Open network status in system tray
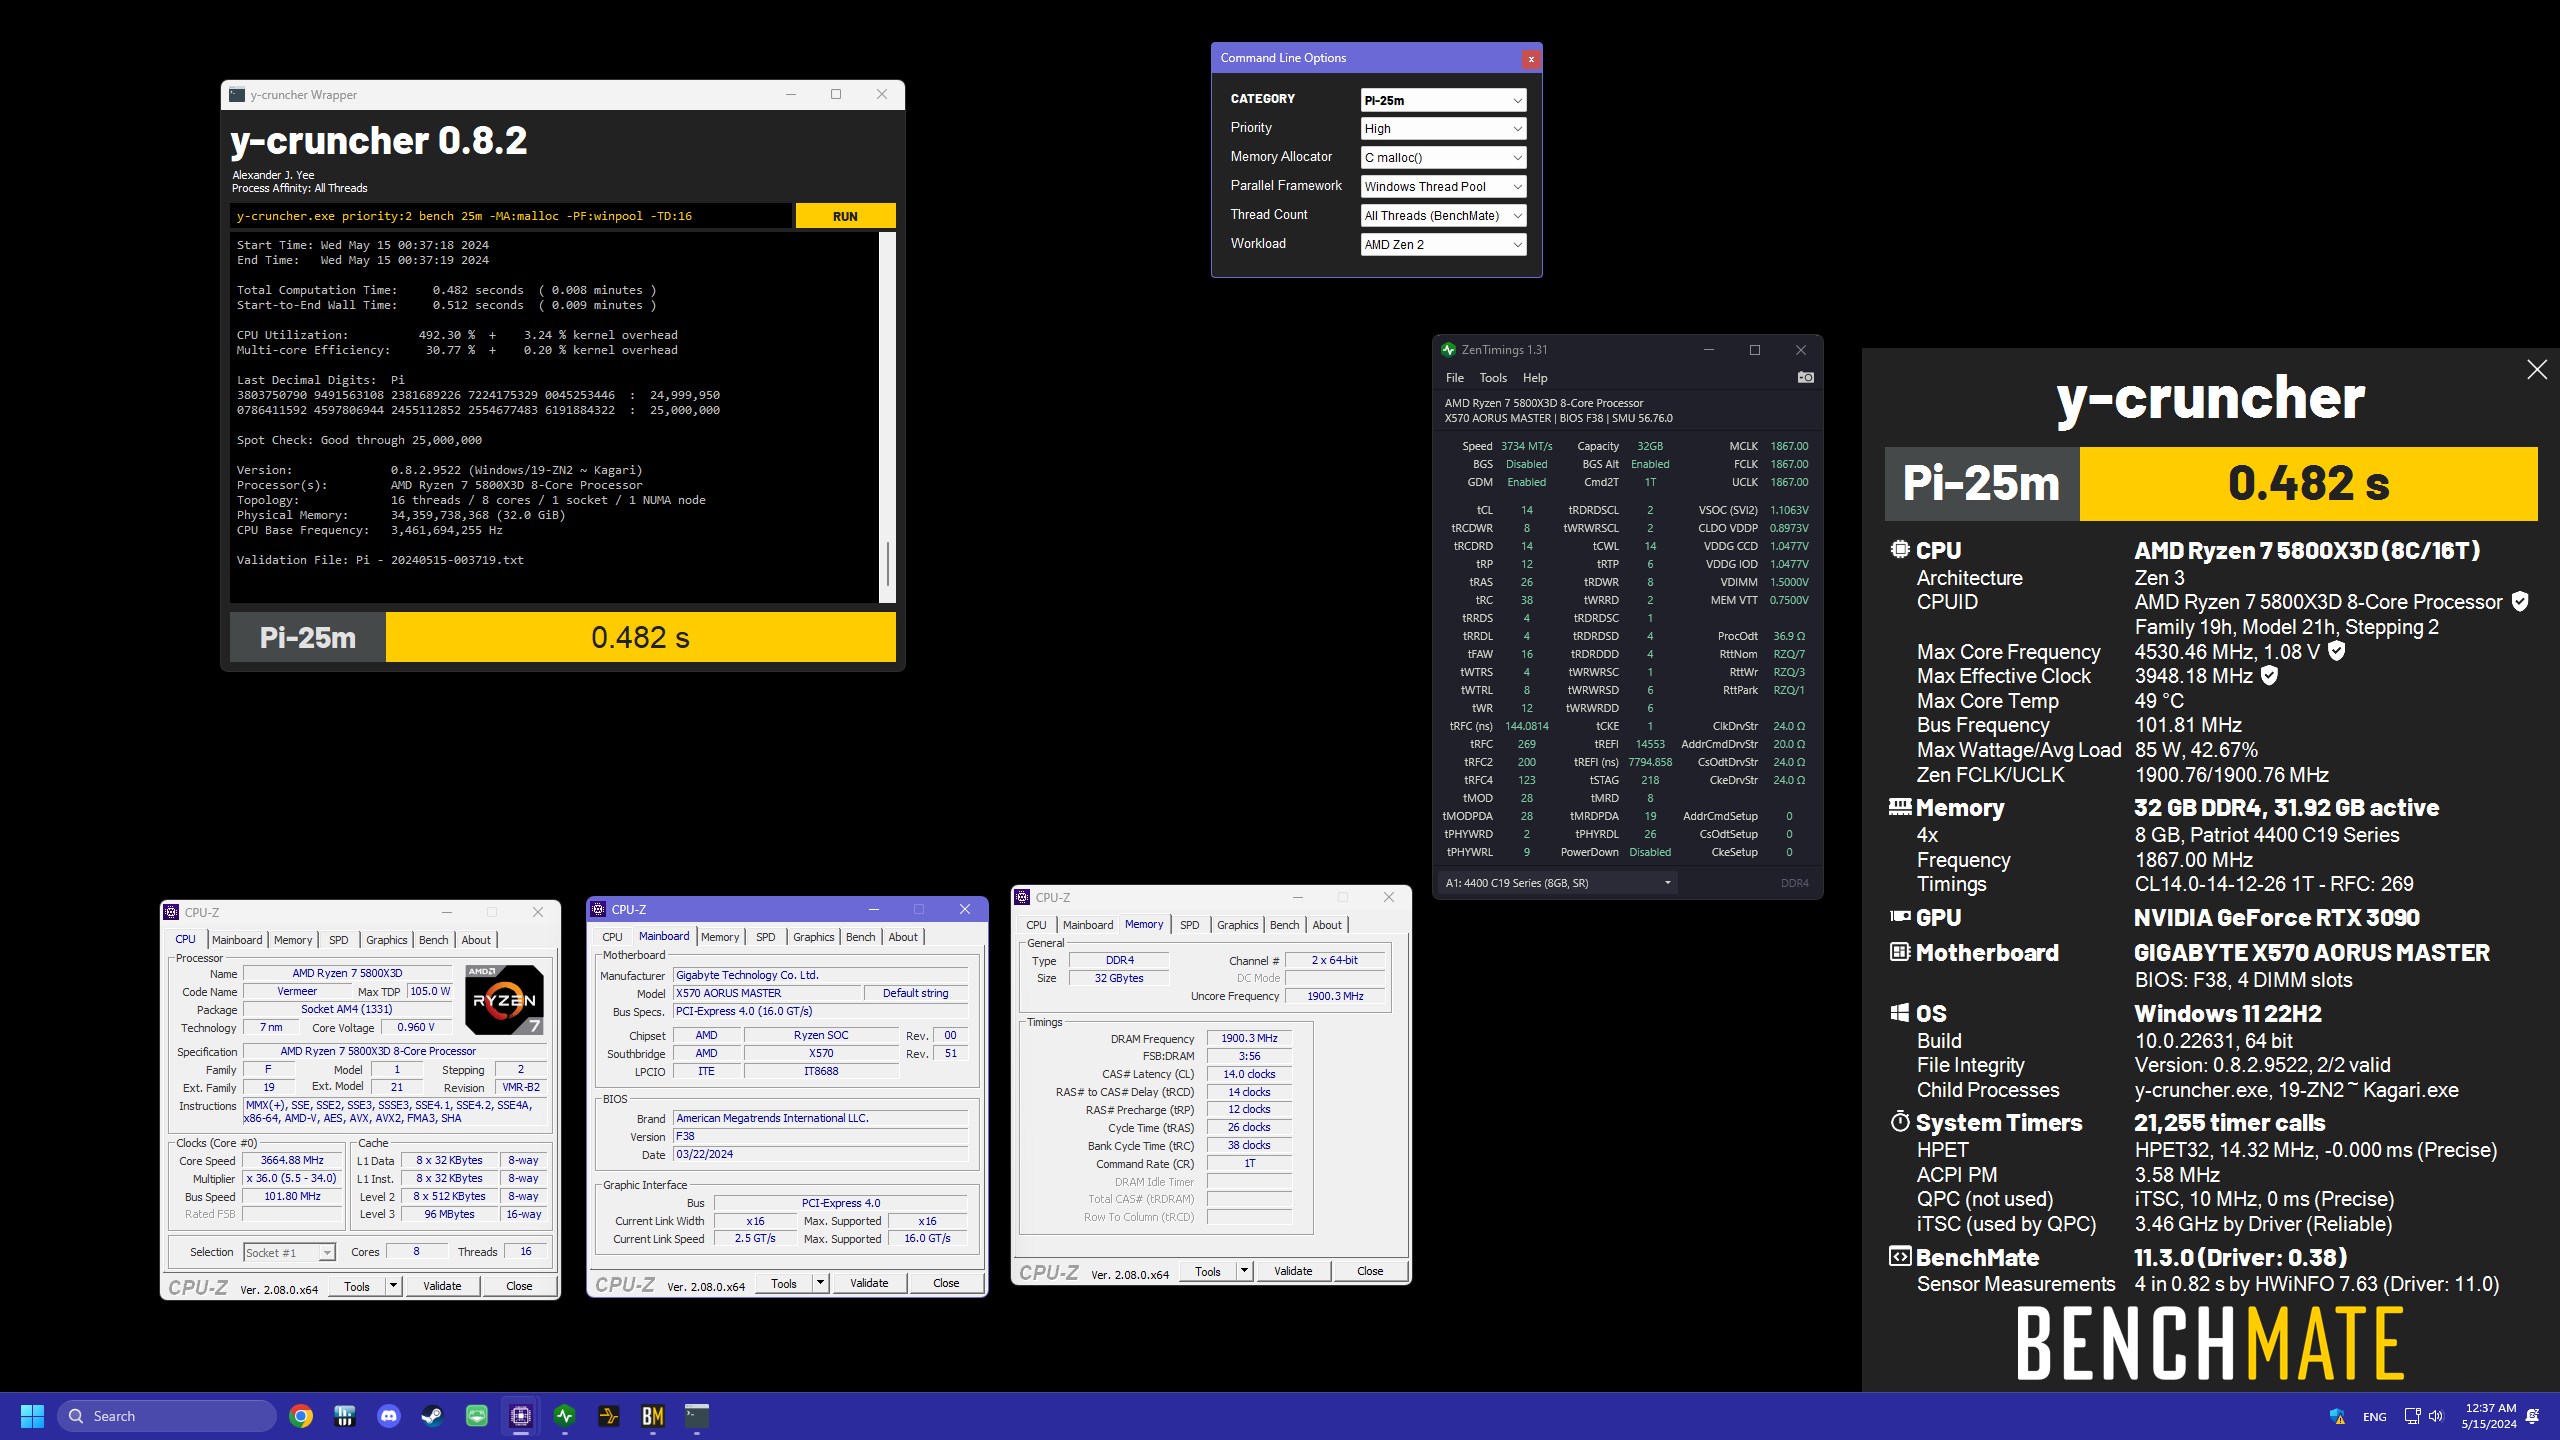This screenshot has width=2560, height=1440. (2412, 1416)
